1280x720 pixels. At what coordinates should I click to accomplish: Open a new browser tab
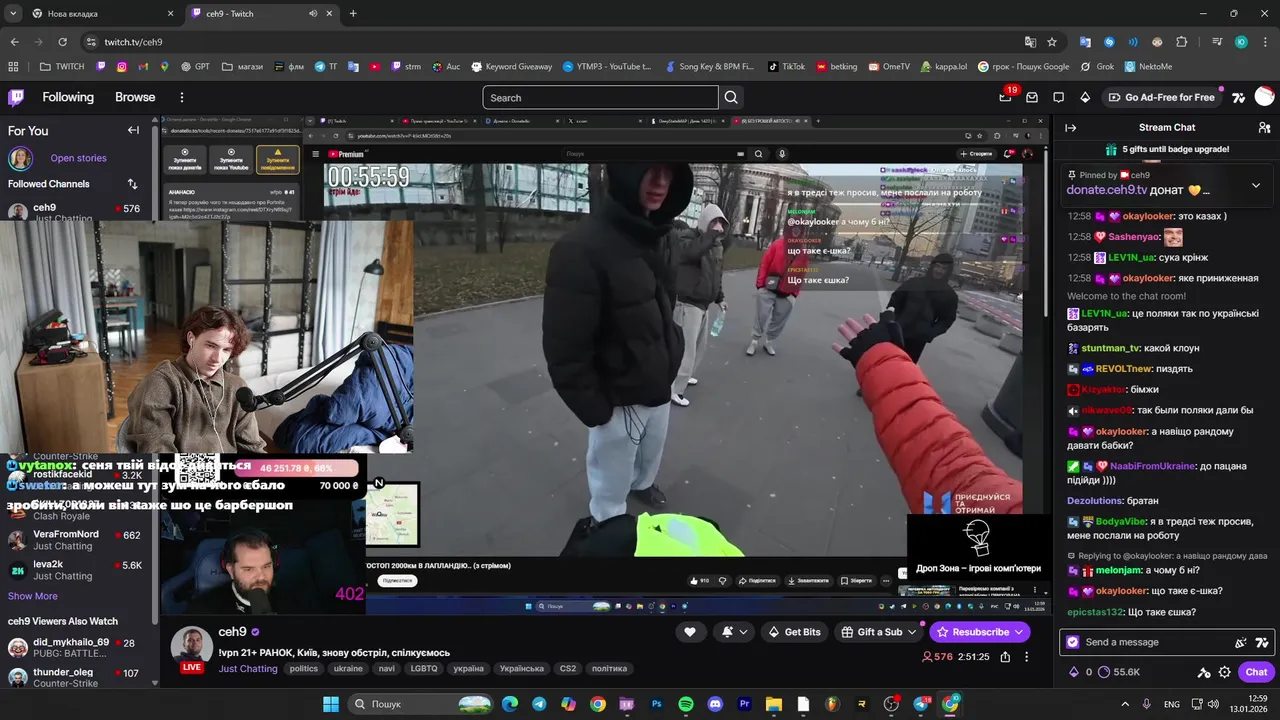click(x=353, y=14)
